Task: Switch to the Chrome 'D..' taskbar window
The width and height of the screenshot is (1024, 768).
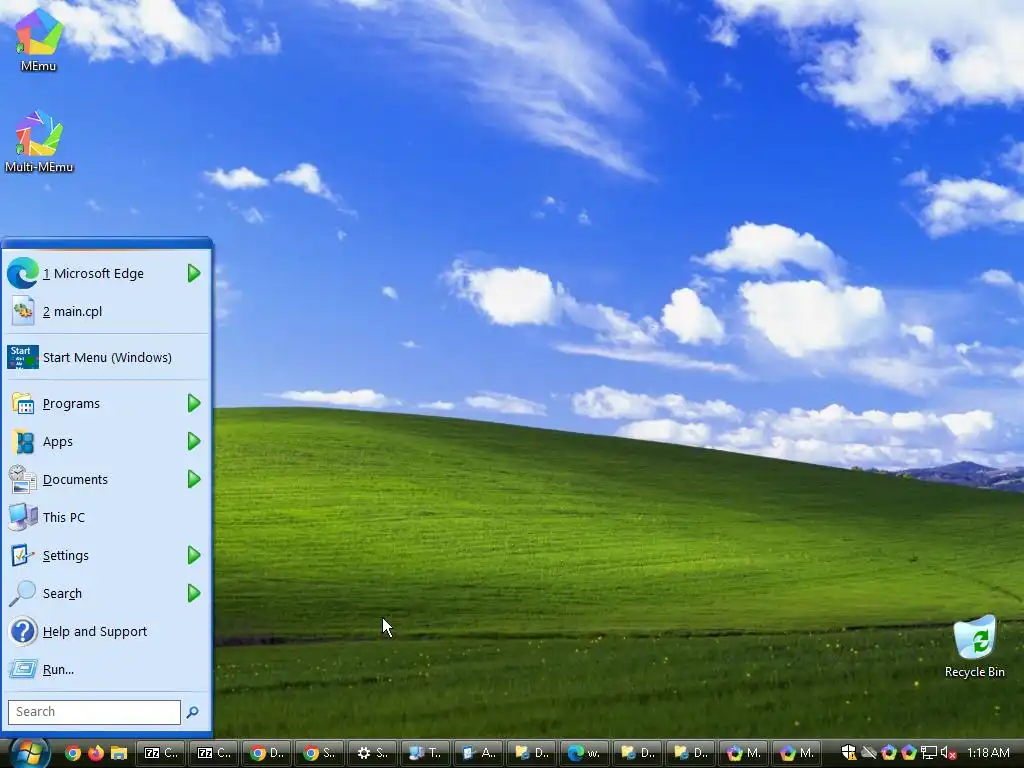Action: point(267,753)
